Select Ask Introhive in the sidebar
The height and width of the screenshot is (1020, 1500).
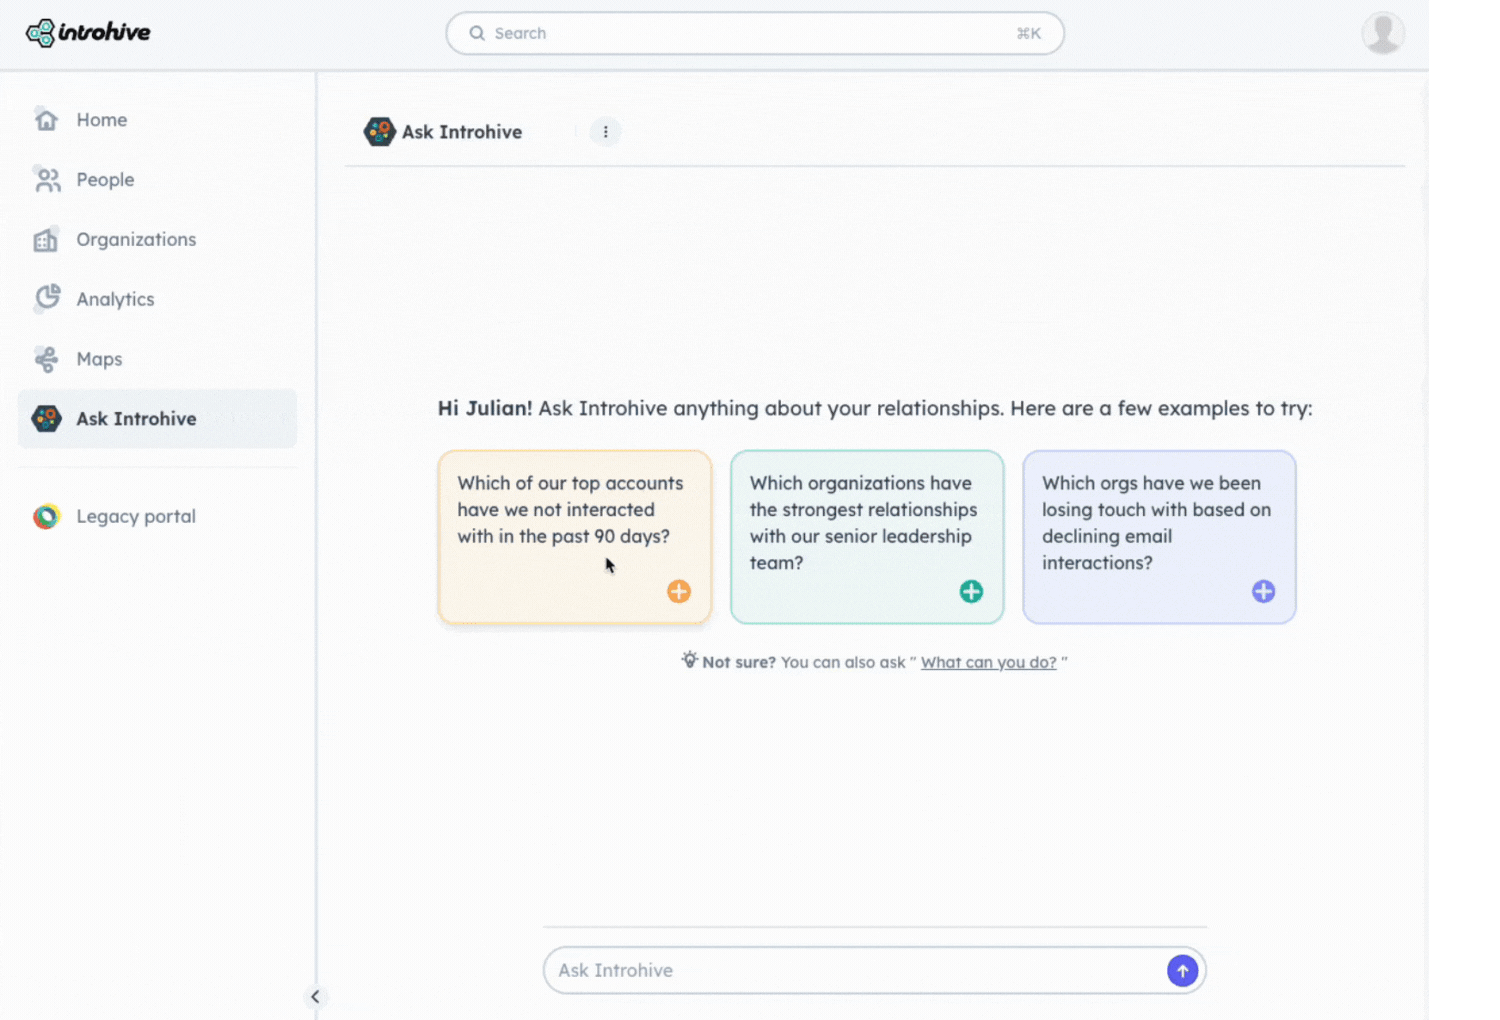point(157,419)
